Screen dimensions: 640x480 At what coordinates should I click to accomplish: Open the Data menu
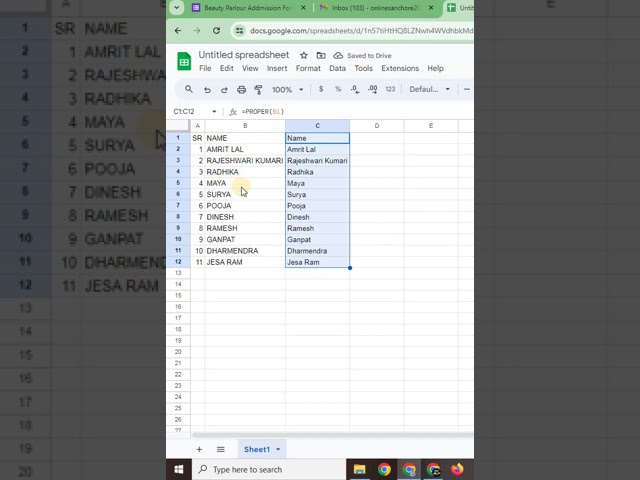[x=338, y=68]
